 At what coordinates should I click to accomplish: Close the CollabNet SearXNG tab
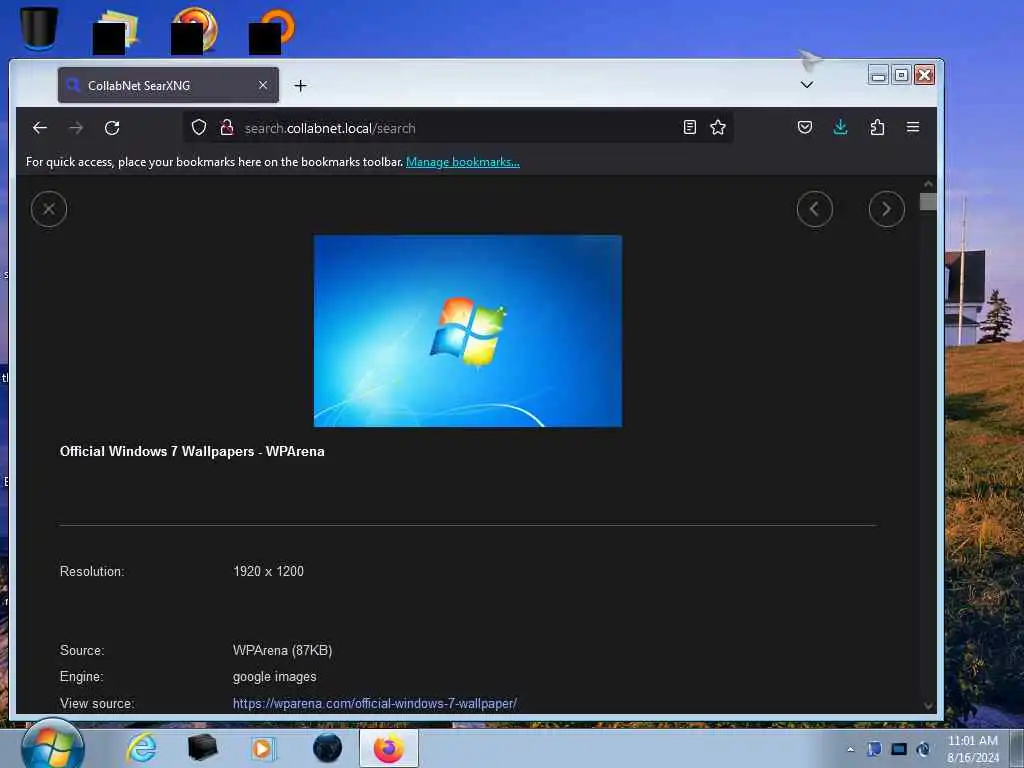(263, 86)
